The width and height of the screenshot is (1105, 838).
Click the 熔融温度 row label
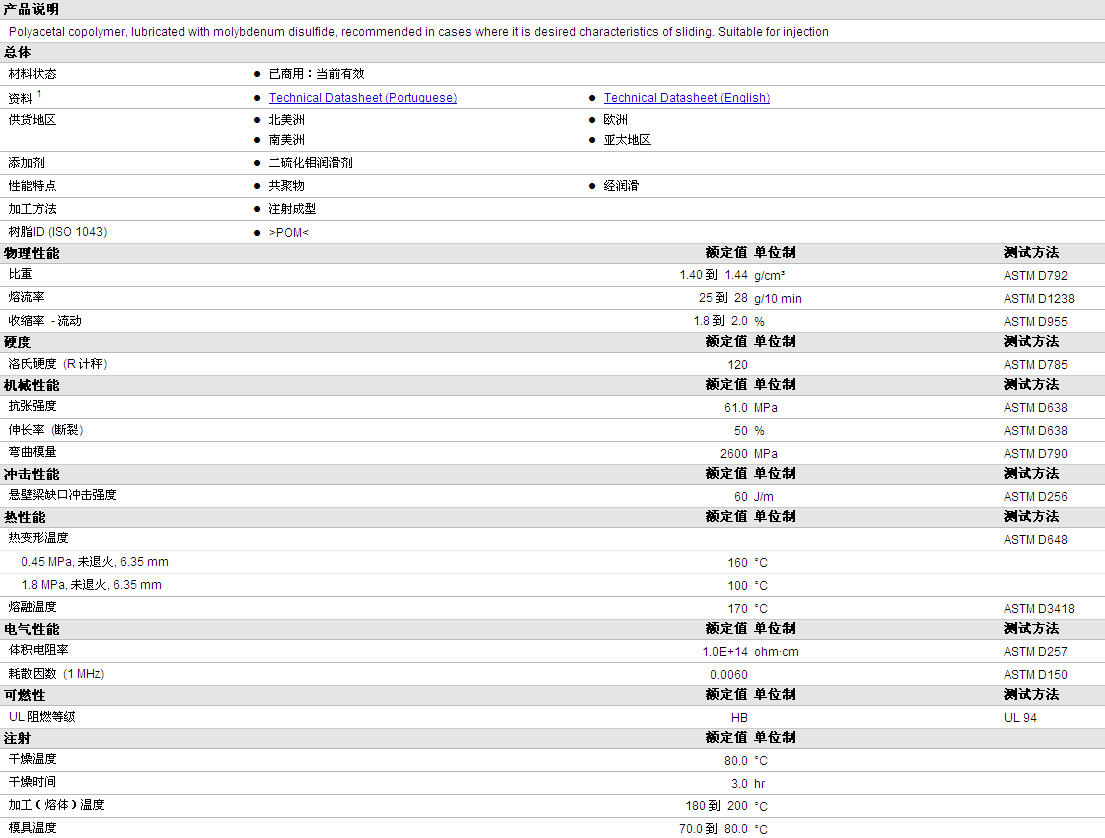click(x=32, y=607)
